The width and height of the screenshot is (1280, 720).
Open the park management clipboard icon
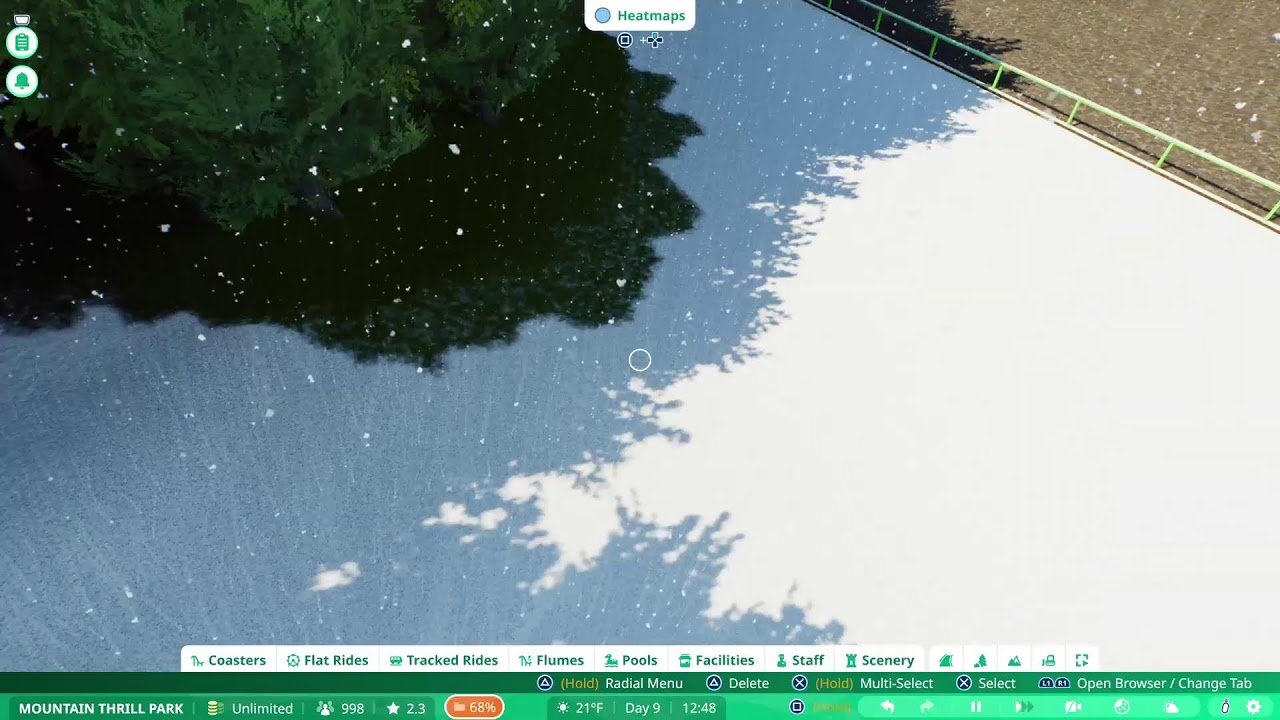point(22,43)
